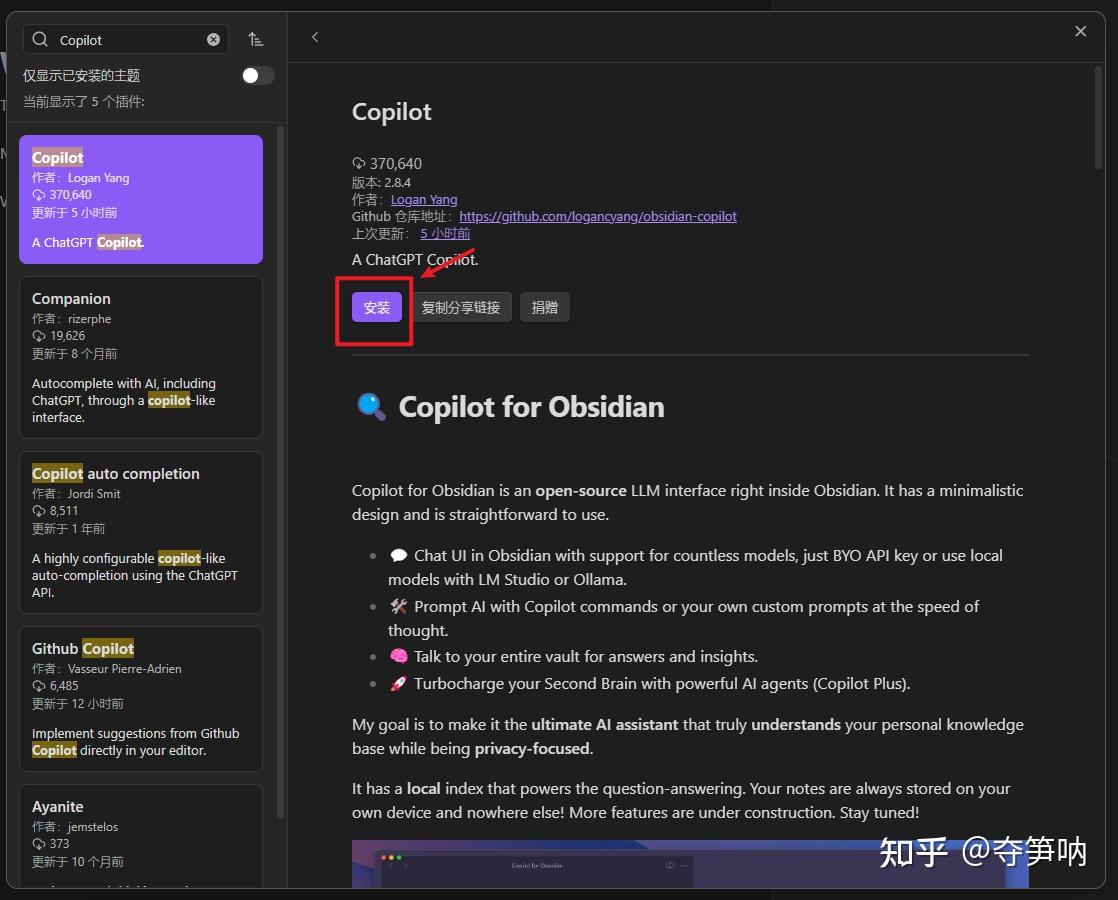Select the Copilot auto completion plugin
Image resolution: width=1118 pixels, height=900 pixels.
140,532
